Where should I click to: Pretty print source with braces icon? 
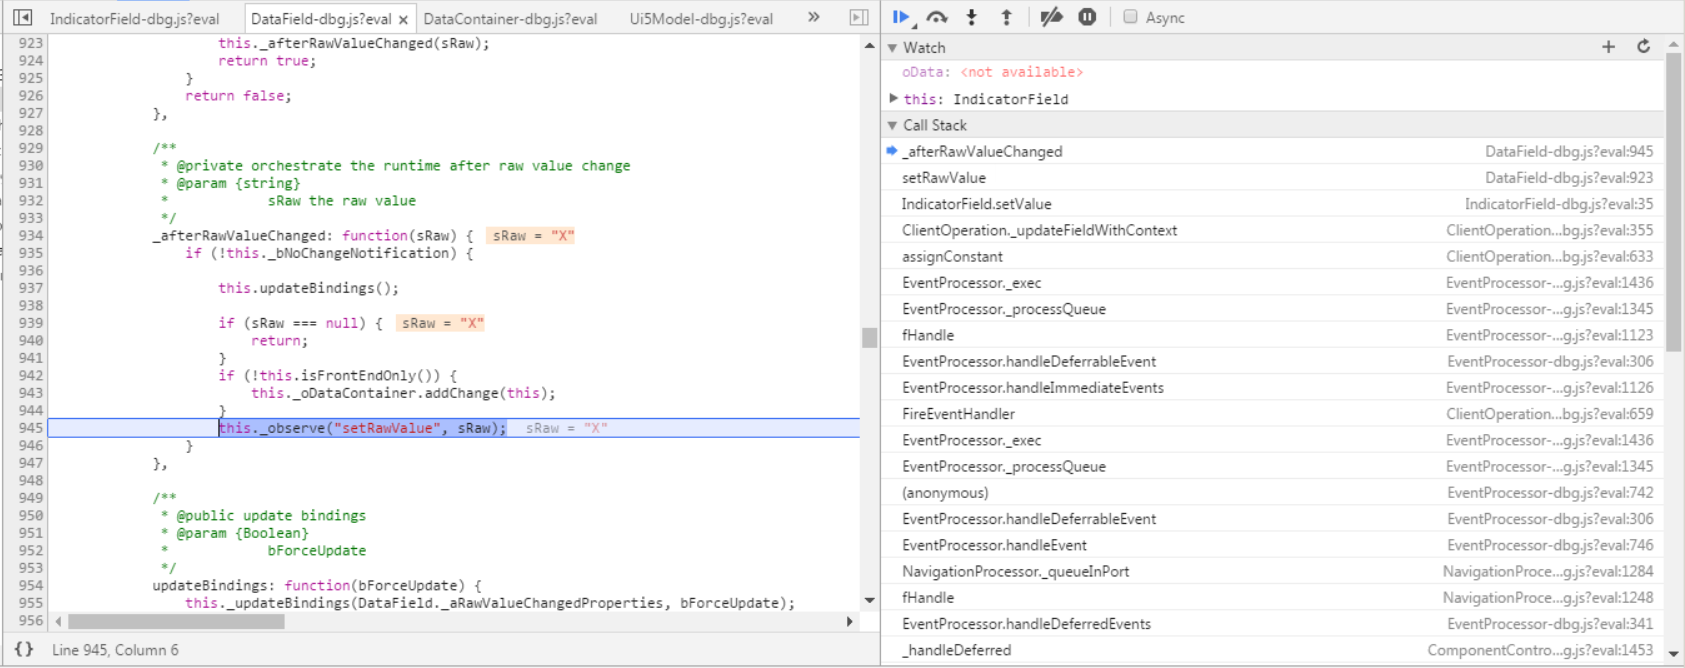coord(24,649)
